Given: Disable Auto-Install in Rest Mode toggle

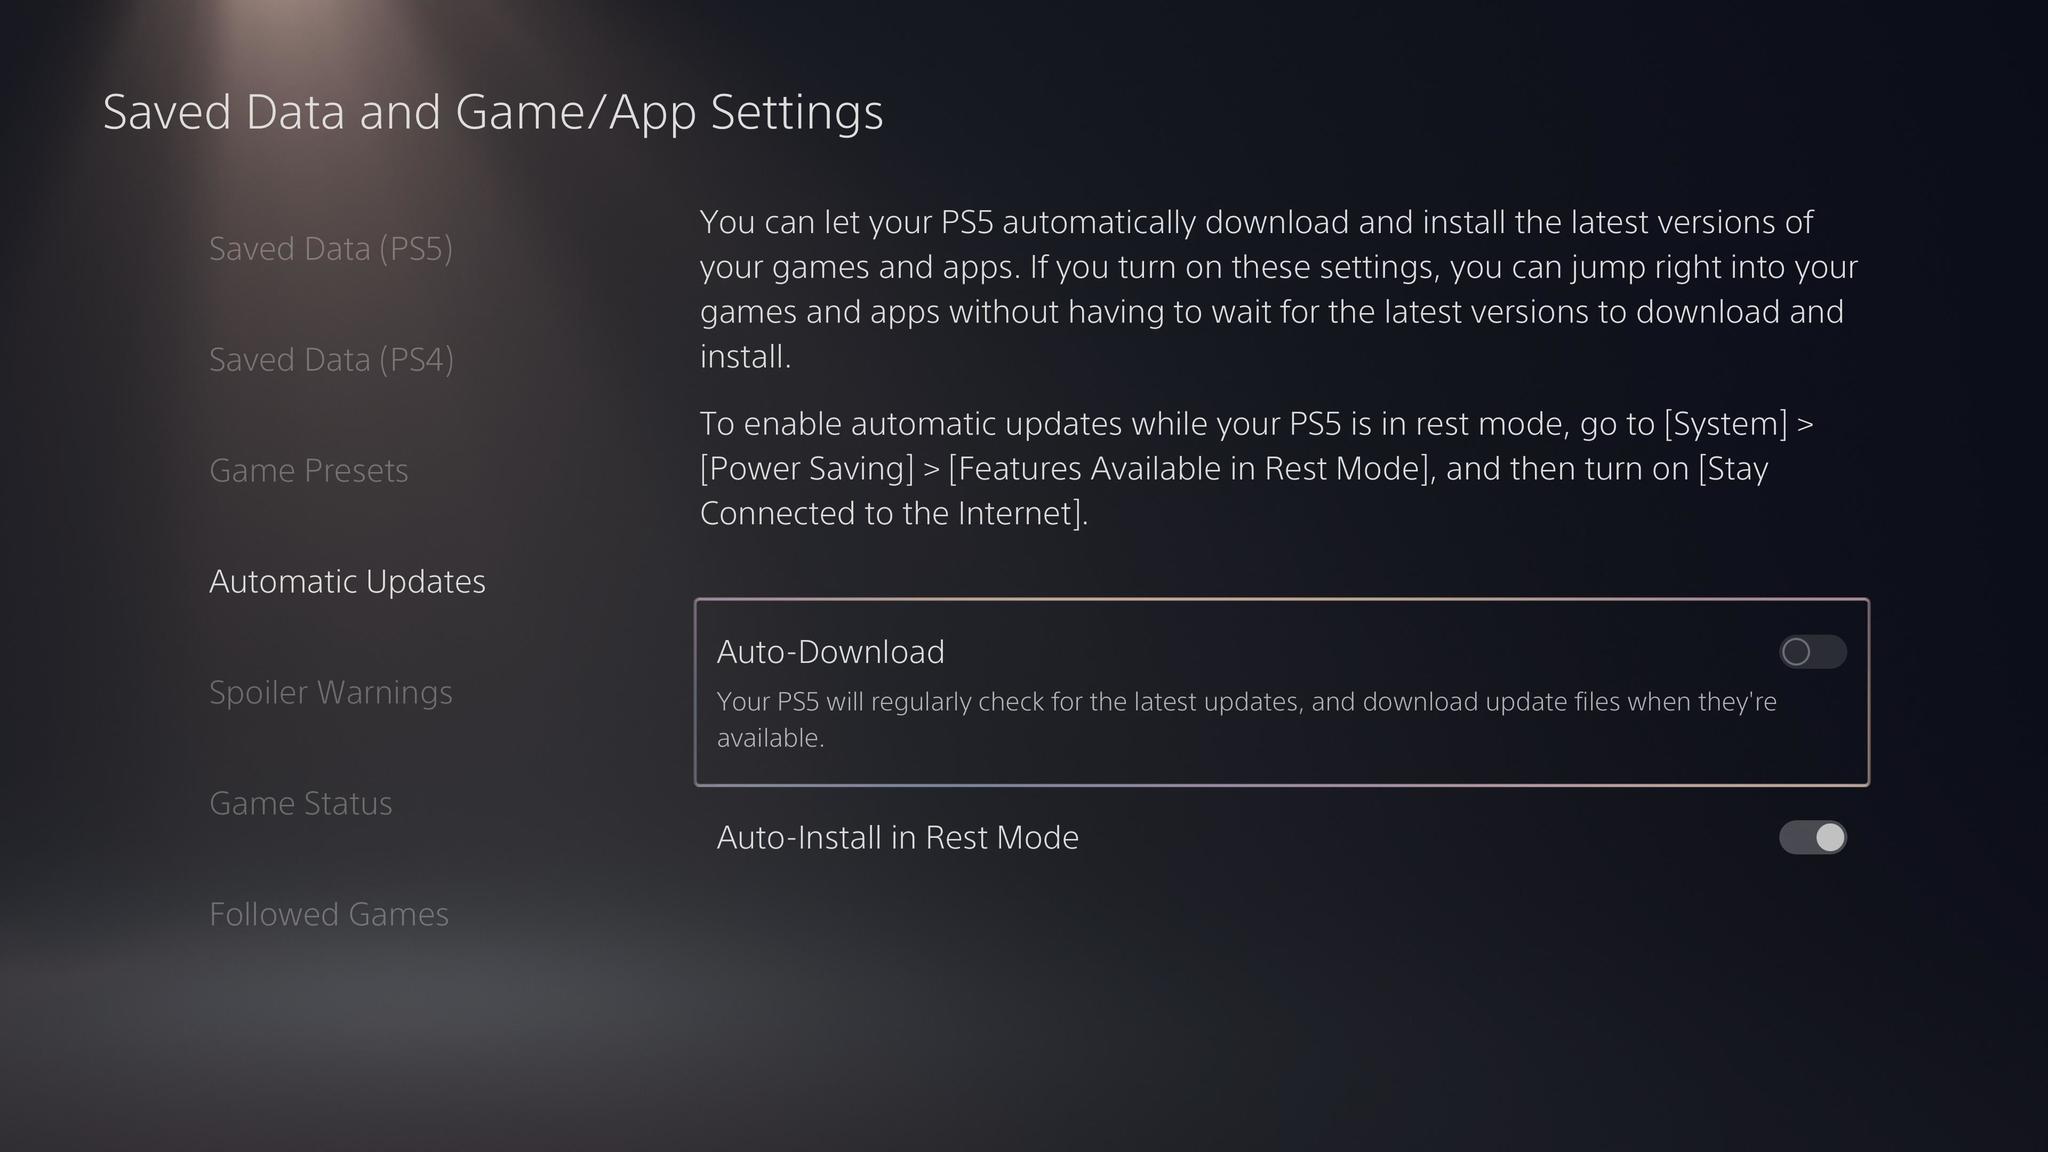Looking at the screenshot, I should [x=1812, y=837].
